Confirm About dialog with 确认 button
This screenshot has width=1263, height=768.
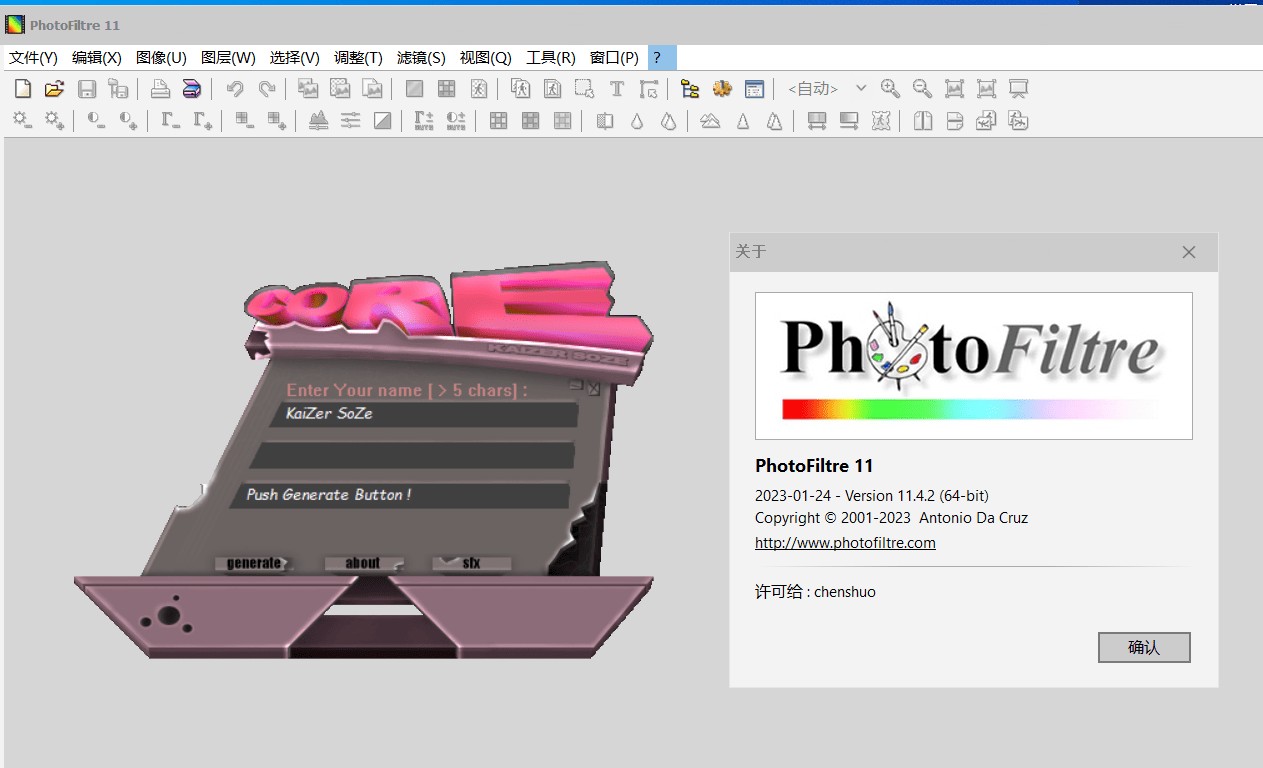coord(1144,647)
